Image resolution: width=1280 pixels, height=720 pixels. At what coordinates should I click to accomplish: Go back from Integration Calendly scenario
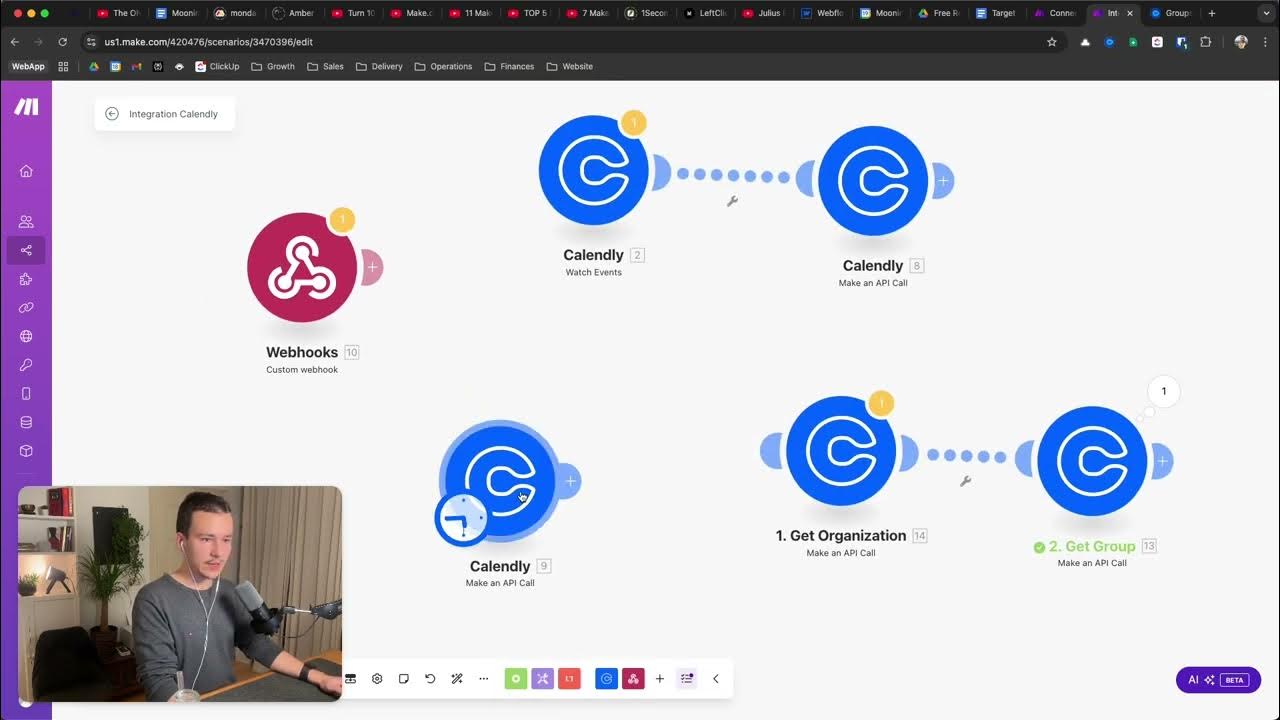click(x=112, y=114)
